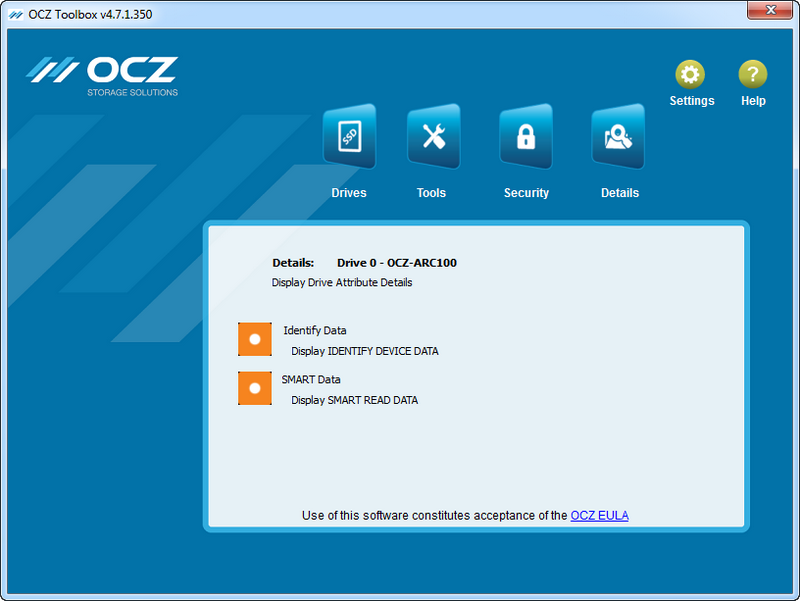The image size is (800, 601).
Task: Click the orange SMART Data button
Action: tap(255, 388)
